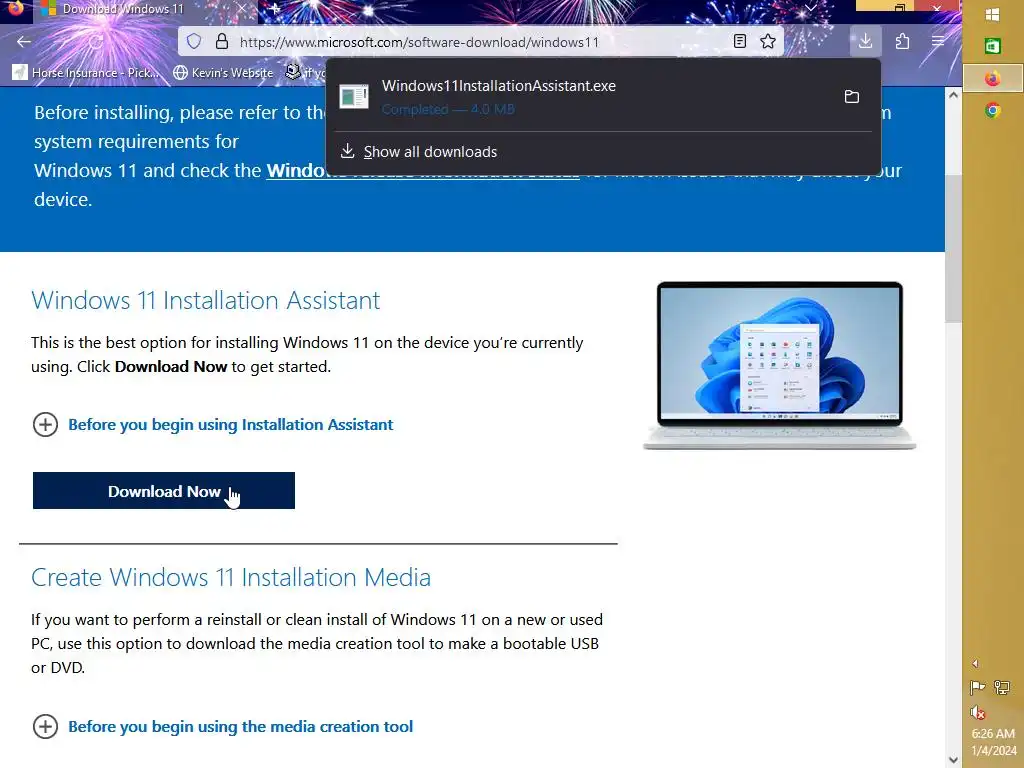Show download in folder icon

852,97
